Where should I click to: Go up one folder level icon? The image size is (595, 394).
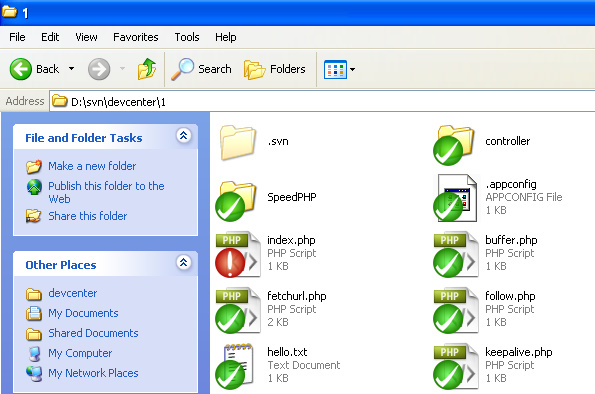click(147, 69)
